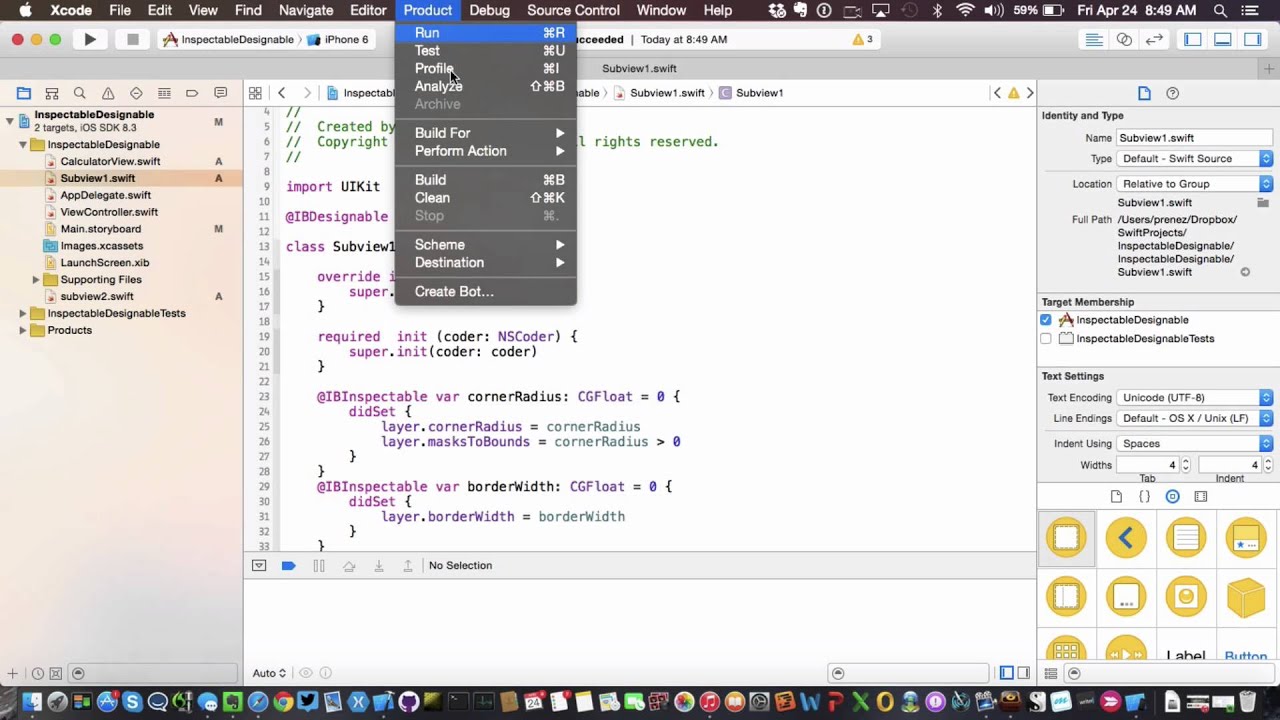Toggle breakpoints in the debug bar
The image size is (1280, 720).
pyautogui.click(x=289, y=566)
